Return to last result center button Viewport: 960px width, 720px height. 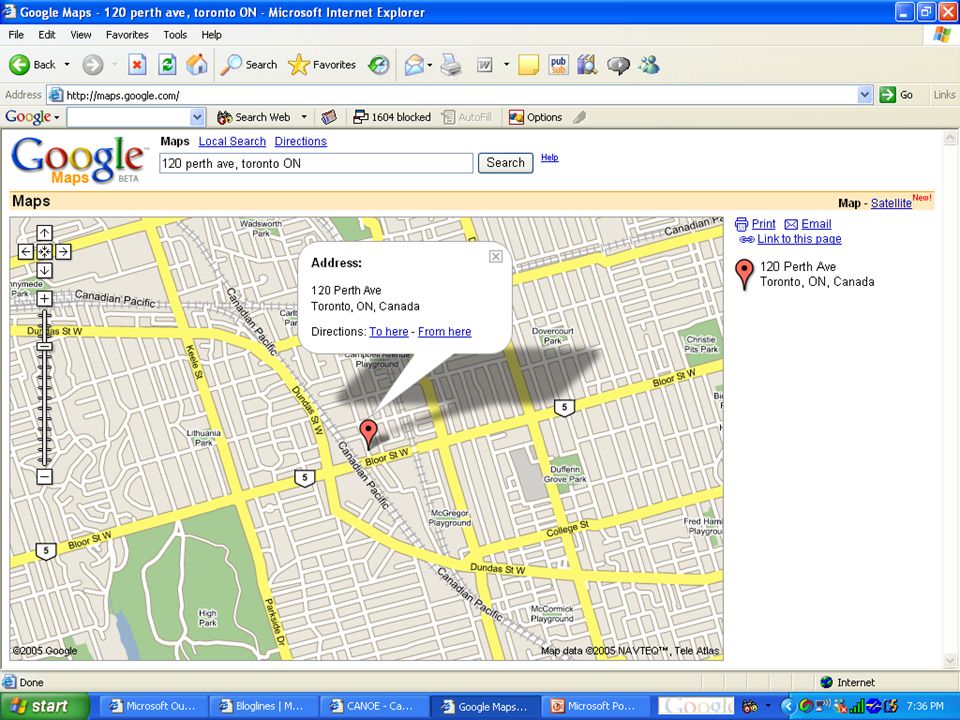click(45, 252)
